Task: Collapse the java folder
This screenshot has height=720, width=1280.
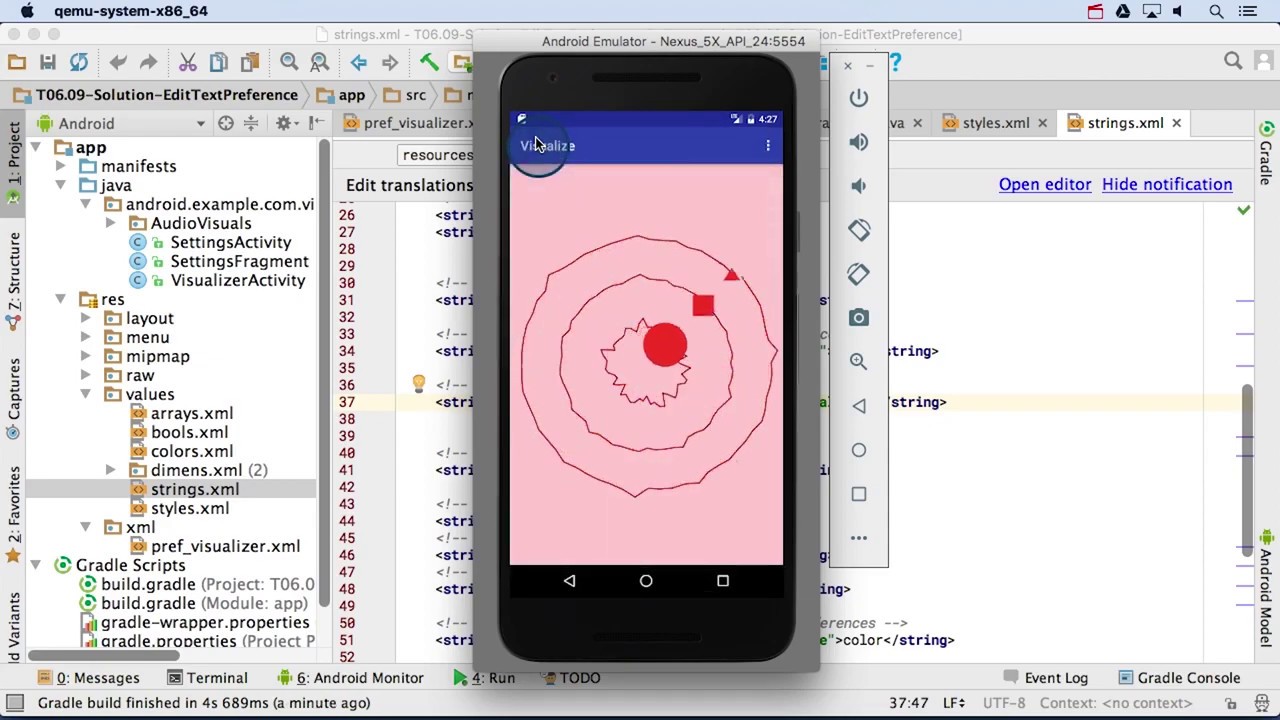Action: coord(60,185)
